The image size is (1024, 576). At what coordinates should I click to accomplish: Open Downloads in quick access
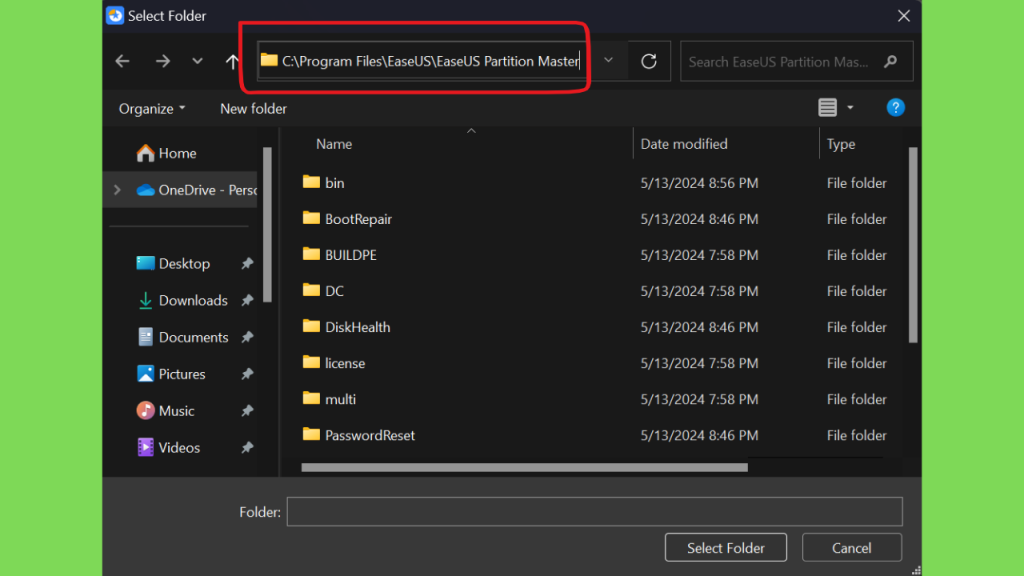182,300
